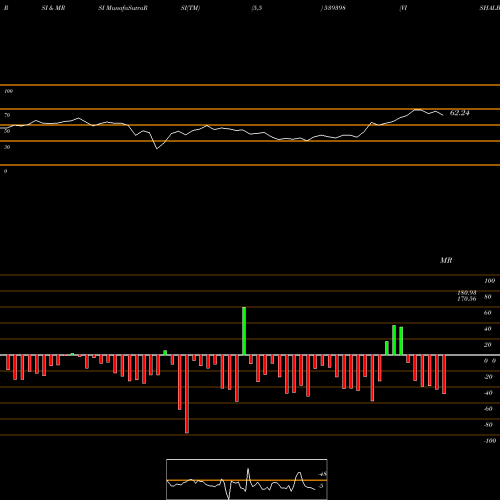The height and width of the screenshot is (500, 500).
Task: Click the MR axis label -60
Action: pyautogui.click(x=488, y=409)
